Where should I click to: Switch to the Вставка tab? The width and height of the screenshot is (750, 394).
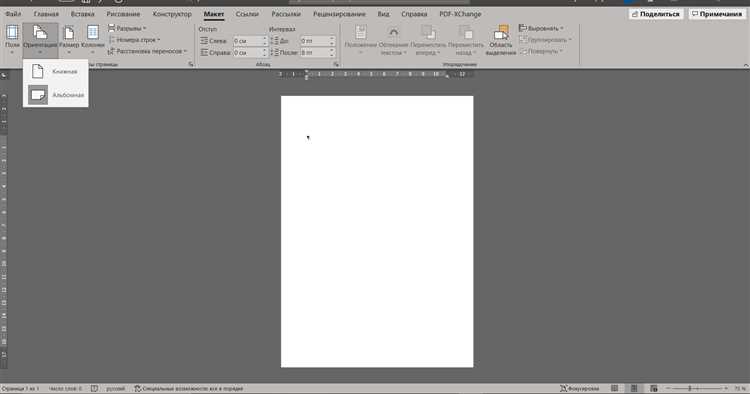pos(82,14)
